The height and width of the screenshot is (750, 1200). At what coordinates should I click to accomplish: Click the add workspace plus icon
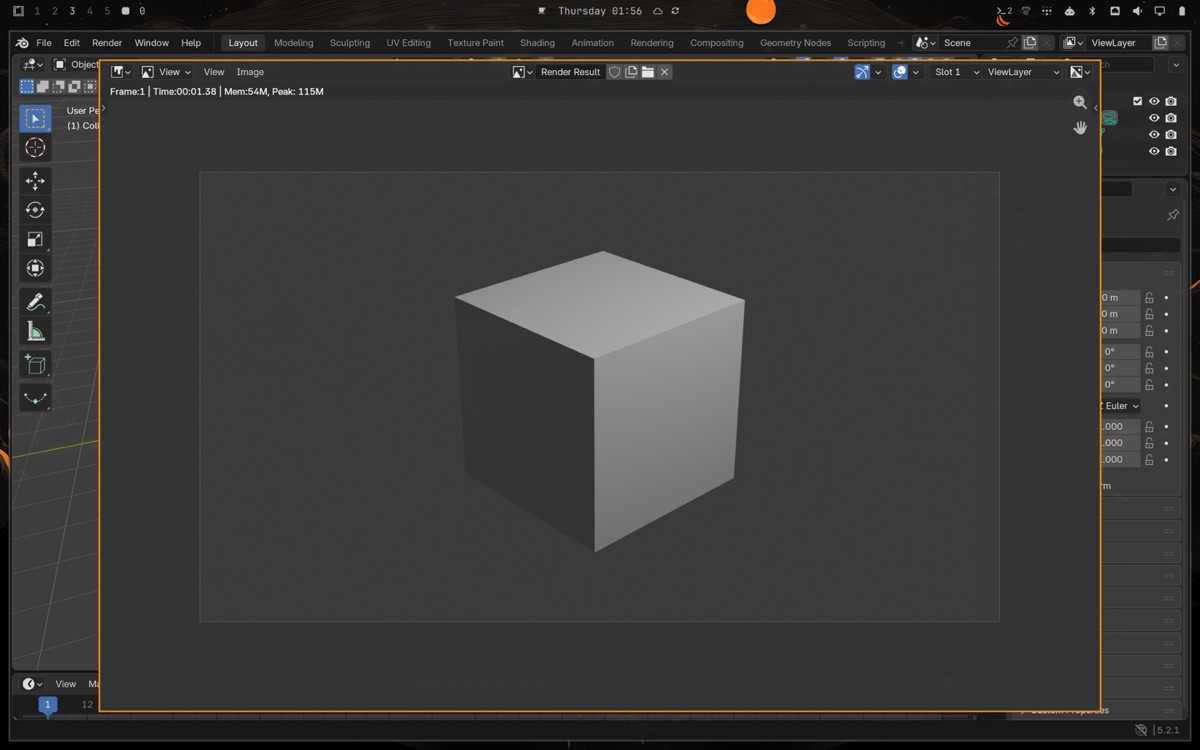[901, 43]
